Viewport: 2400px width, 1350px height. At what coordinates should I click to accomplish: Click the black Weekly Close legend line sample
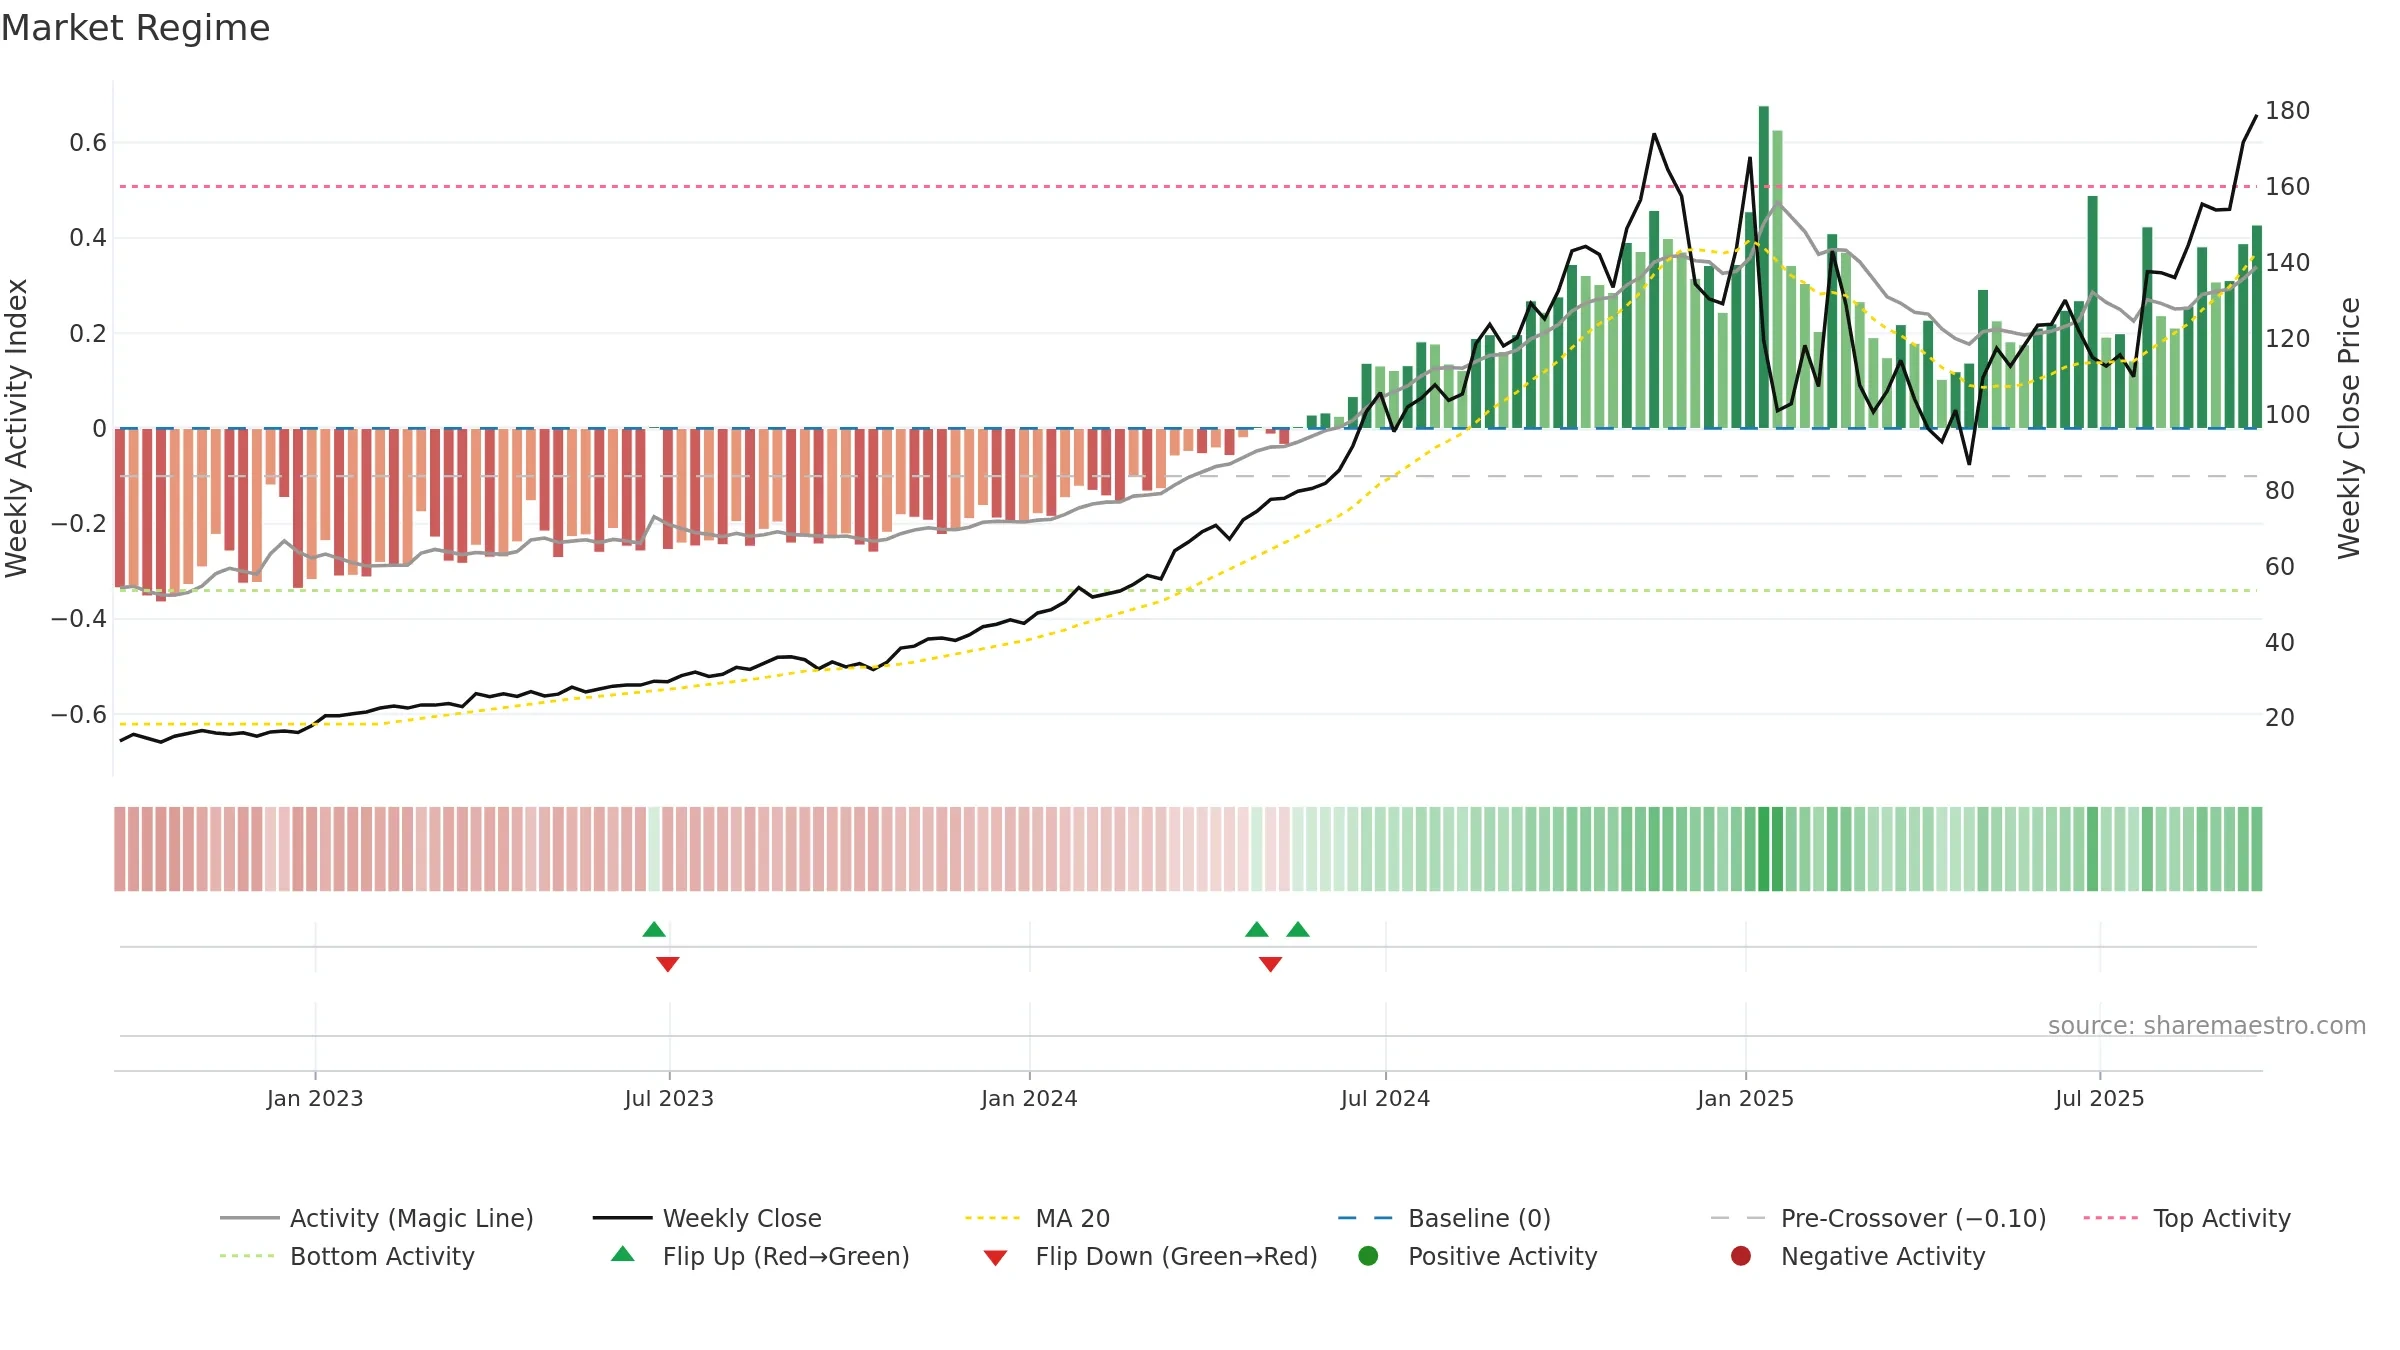(x=622, y=1218)
